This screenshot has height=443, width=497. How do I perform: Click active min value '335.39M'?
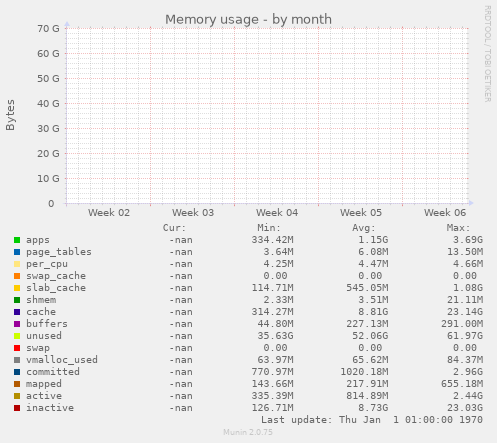click(x=273, y=396)
